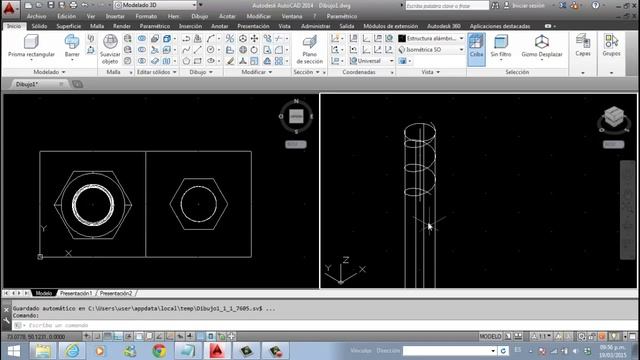Click the keyword search box in title bar
Viewport: 640px width, 360px height.
click(x=447, y=6)
